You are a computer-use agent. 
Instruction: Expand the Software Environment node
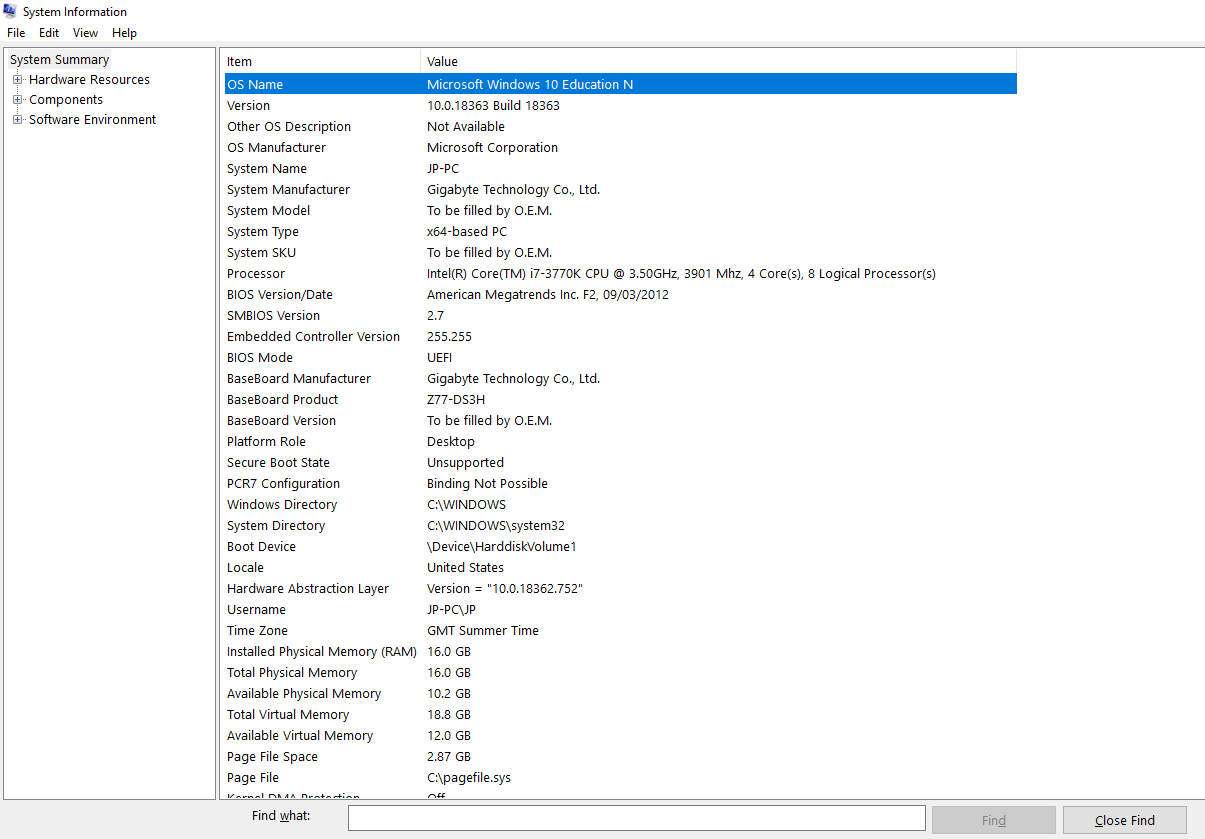[17, 120]
